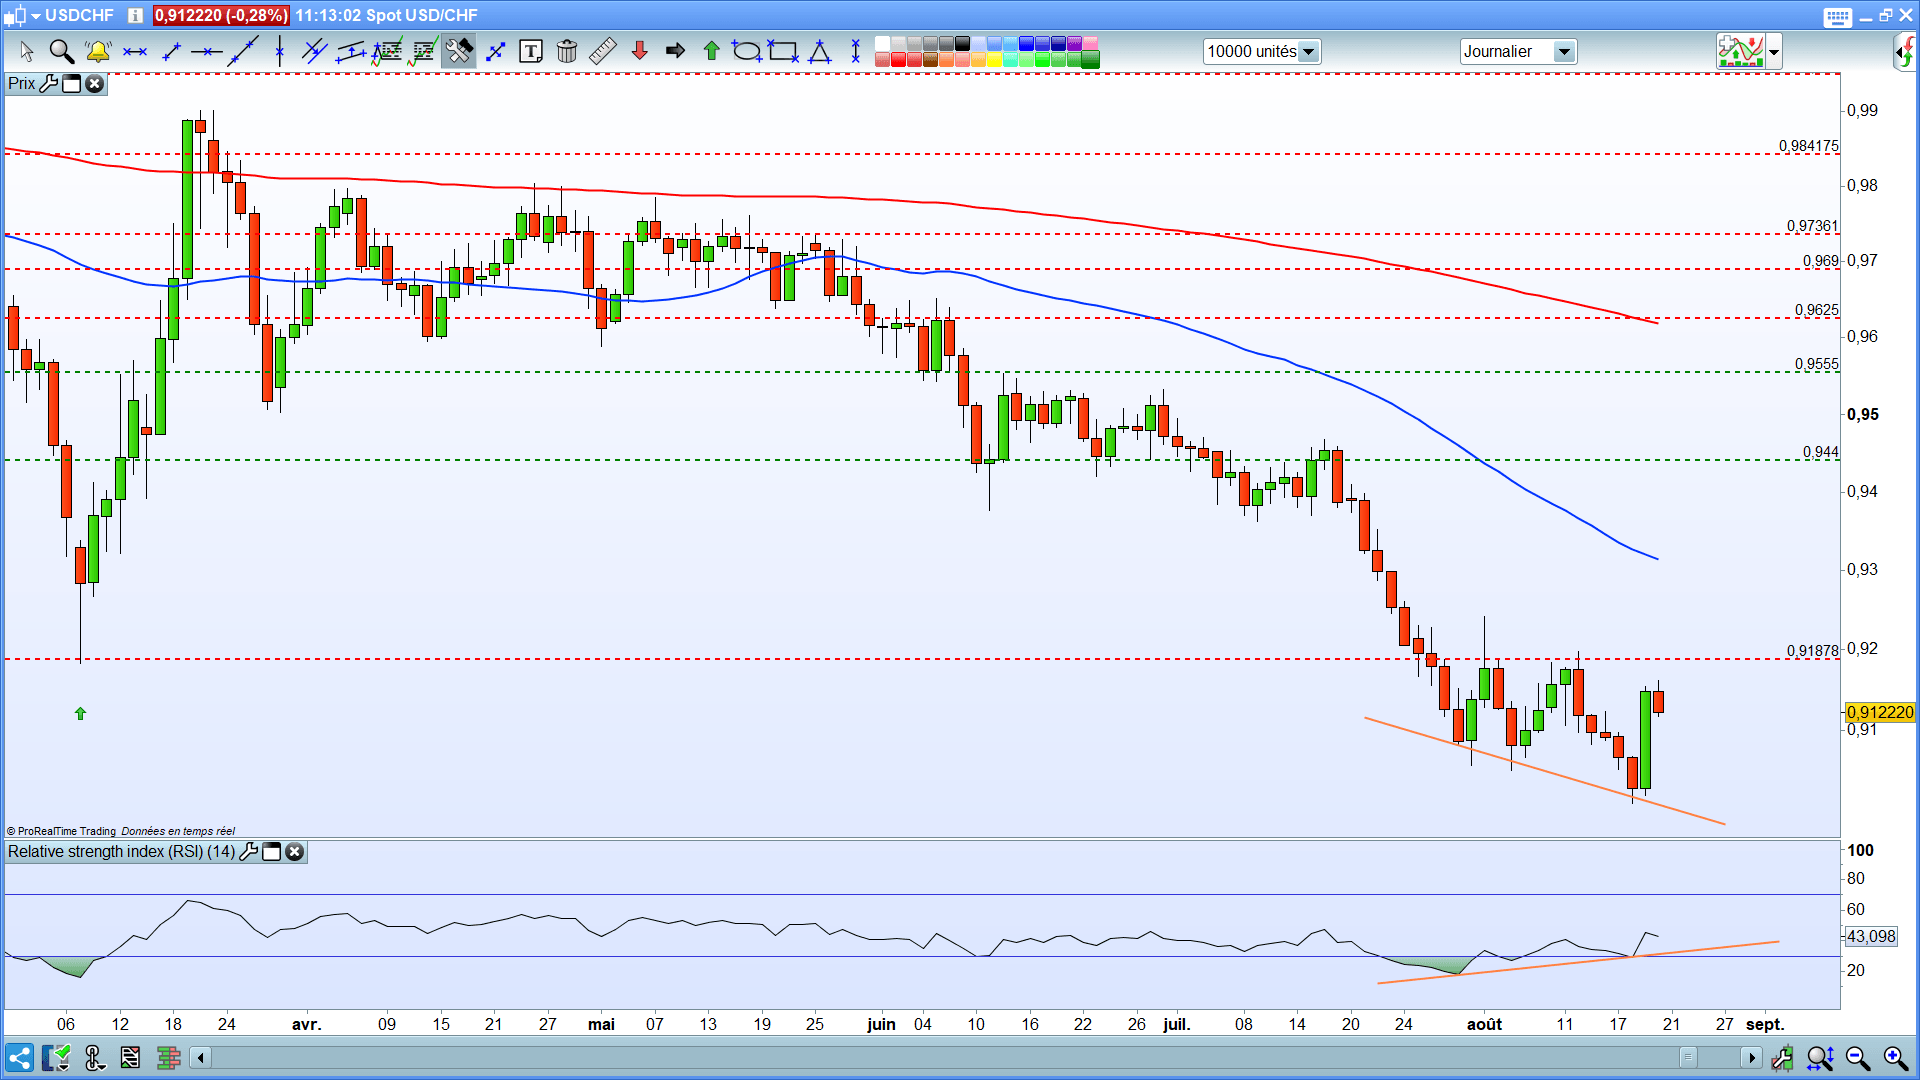Expand the side trading panel arrow
Screen dimensions: 1920x1080
pyautogui.click(x=1904, y=52)
